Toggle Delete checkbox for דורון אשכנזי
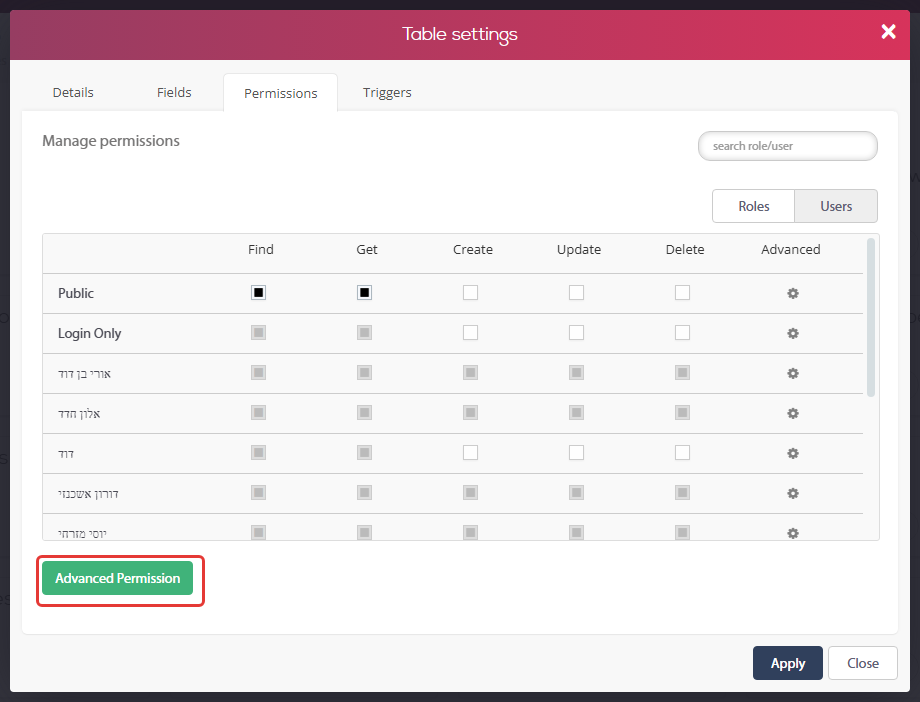This screenshot has width=920, height=702. tap(682, 492)
